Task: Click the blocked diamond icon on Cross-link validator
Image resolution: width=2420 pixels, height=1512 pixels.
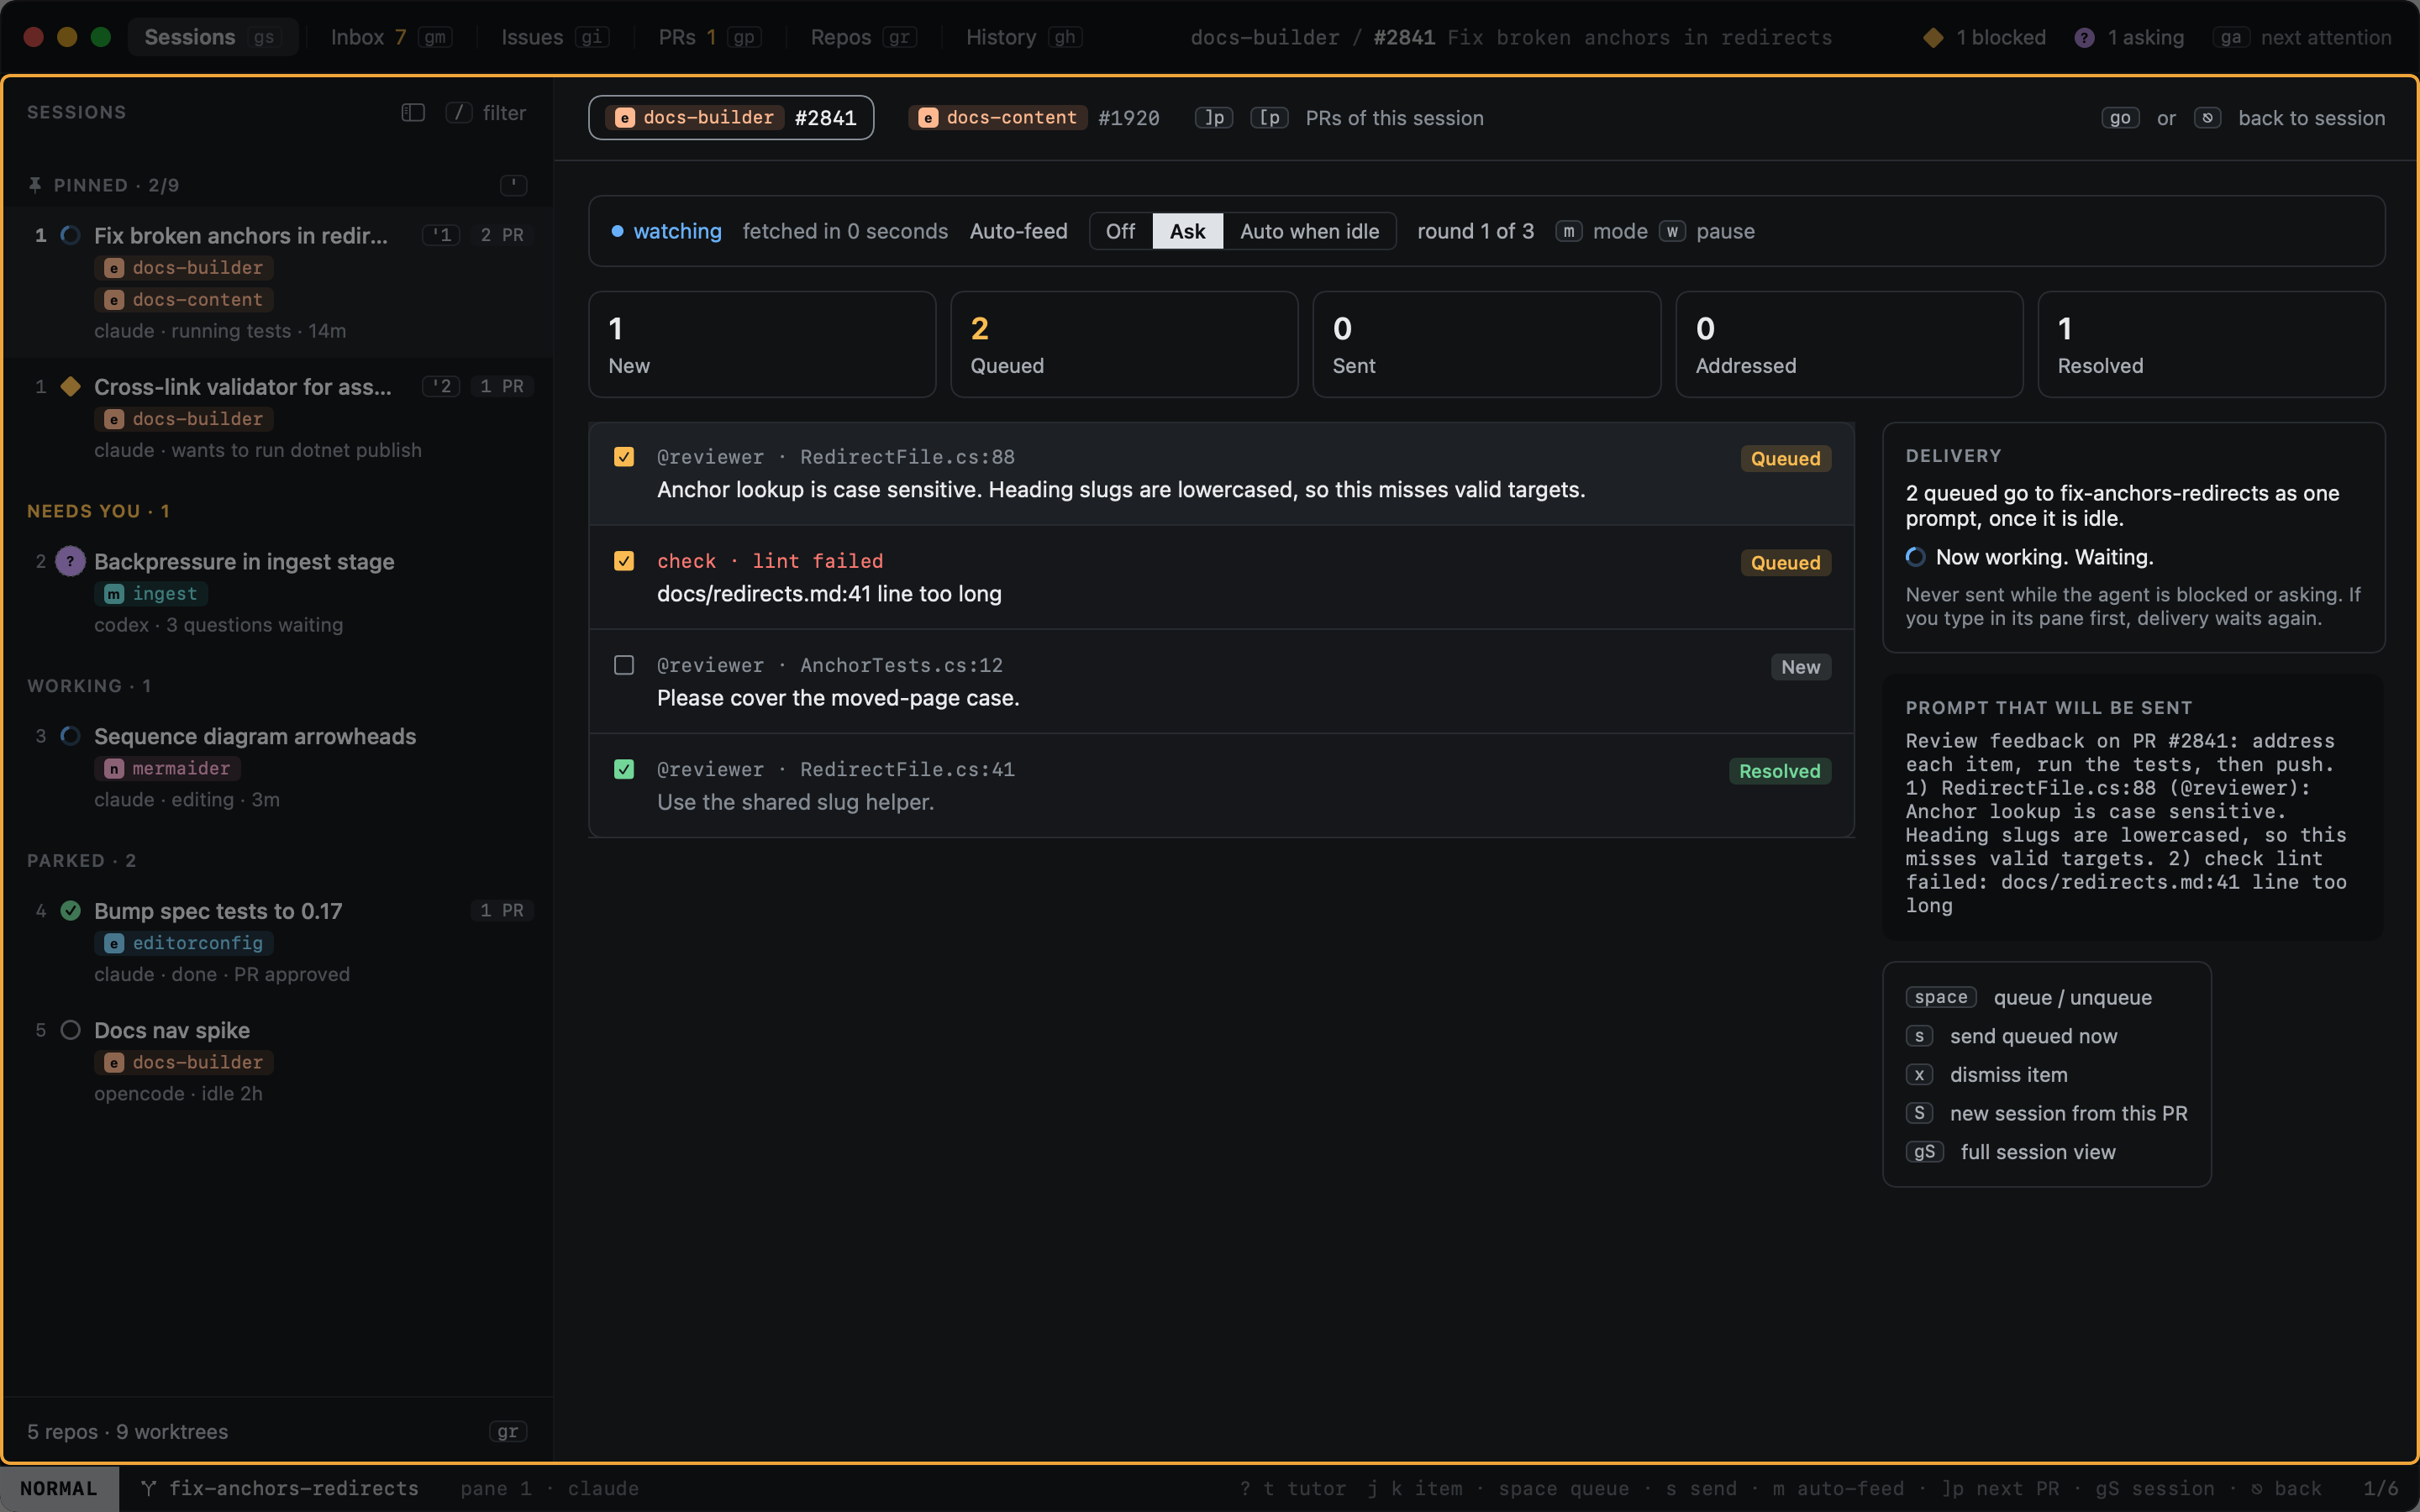Action: [x=70, y=386]
